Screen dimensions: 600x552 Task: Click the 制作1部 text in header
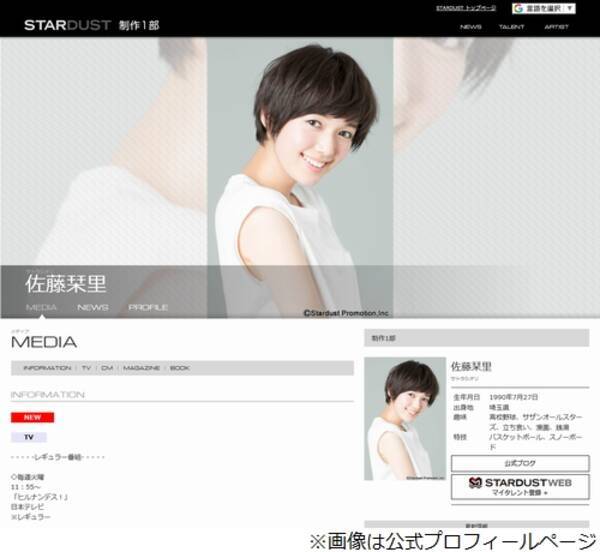139,25
